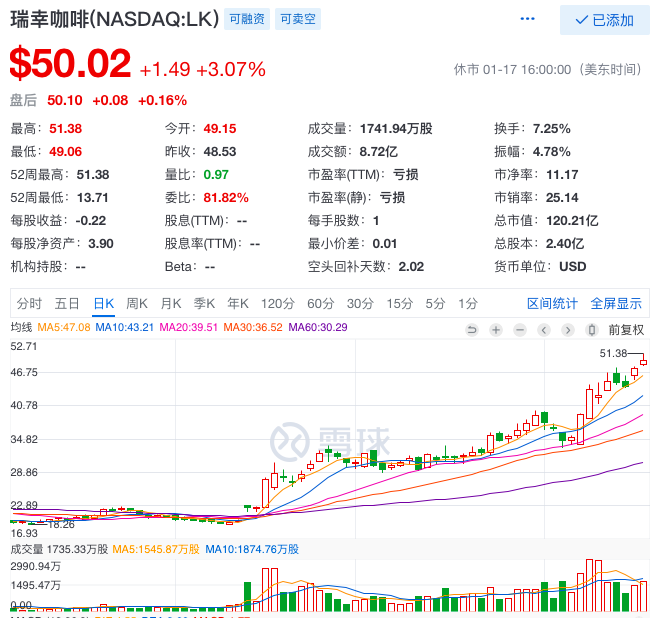Image resolution: width=652 pixels, height=618 pixels.
Task: Click the 换手 value 7.25%
Action: [551, 129]
